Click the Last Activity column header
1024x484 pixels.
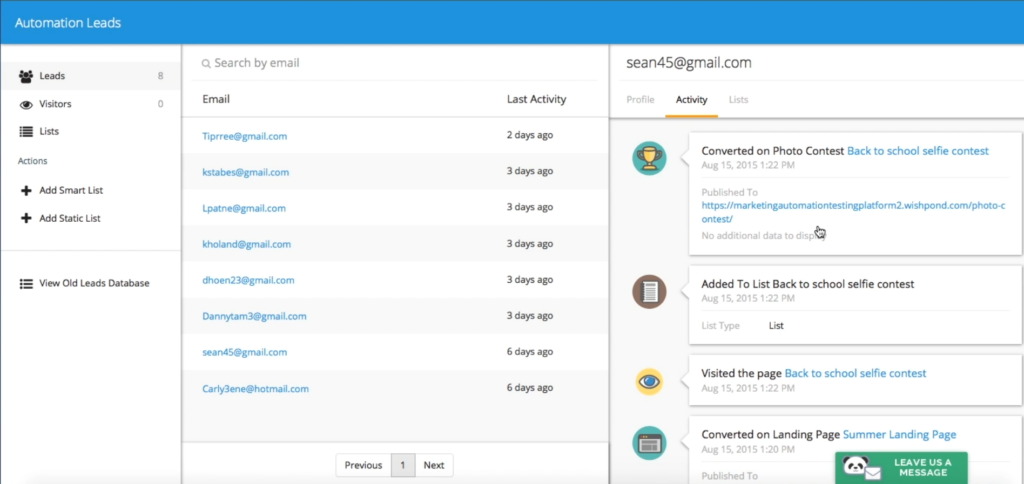pos(536,99)
